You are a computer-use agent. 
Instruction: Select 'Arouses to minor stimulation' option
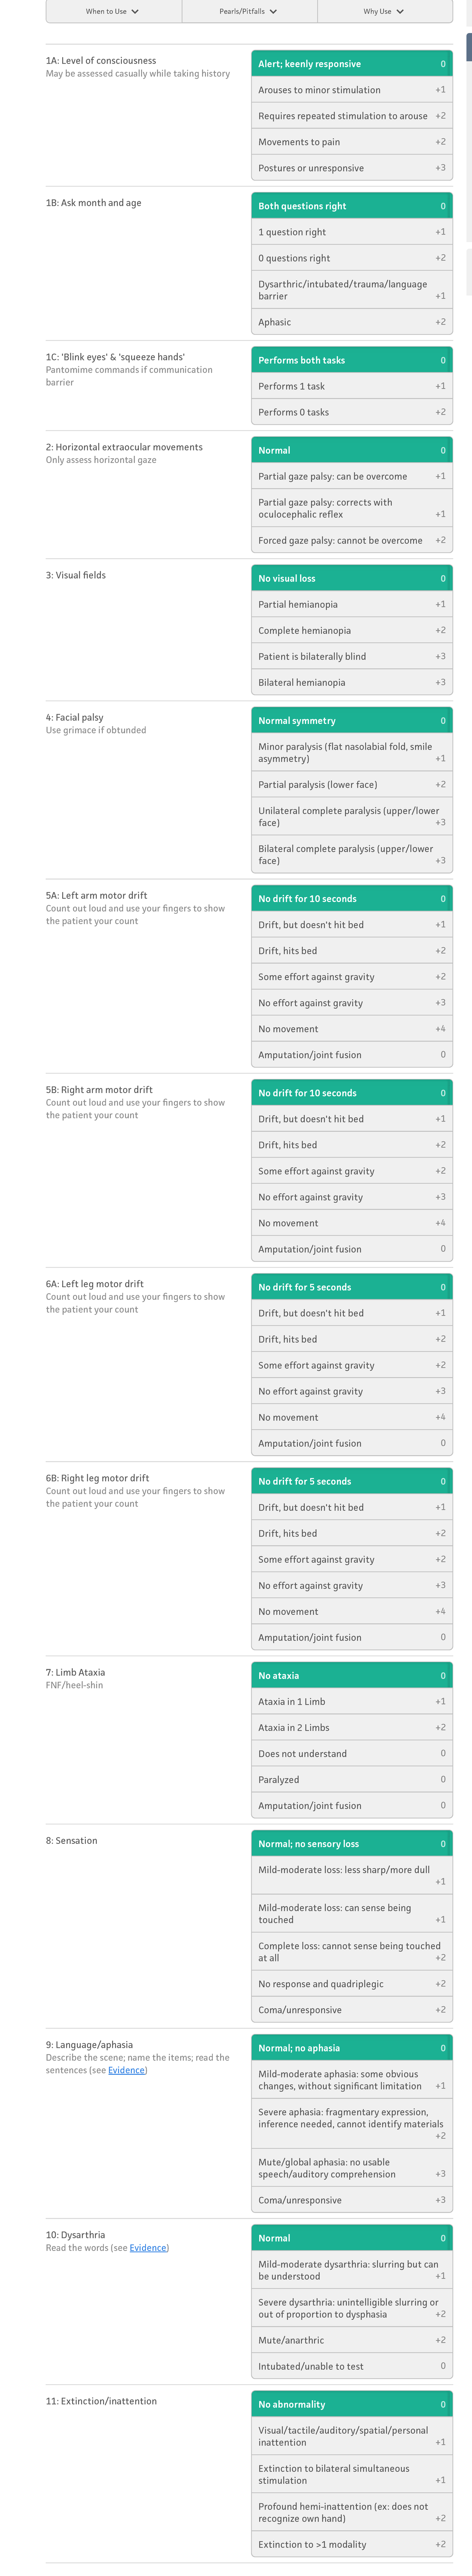point(351,90)
